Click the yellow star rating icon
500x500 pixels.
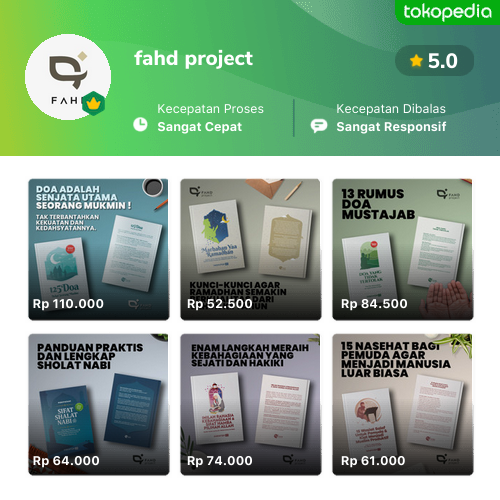coord(416,61)
